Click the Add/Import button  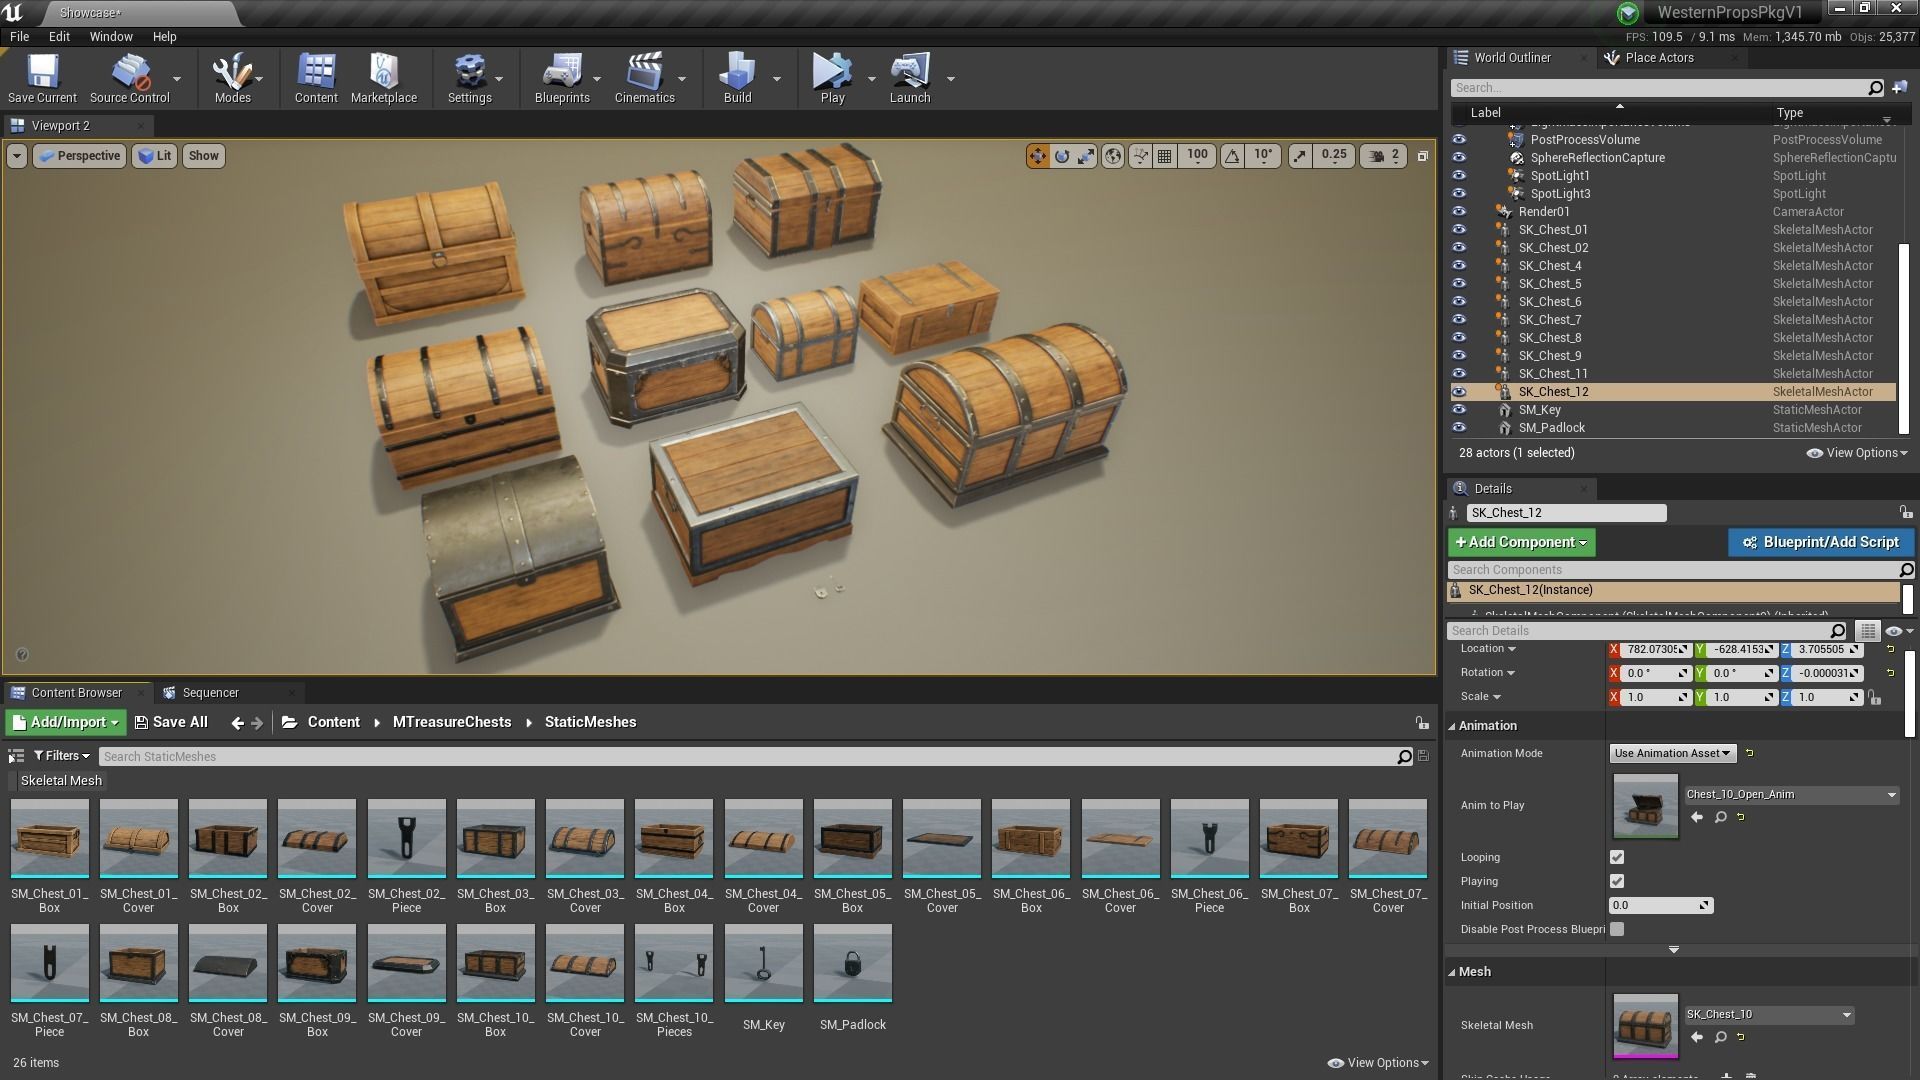pos(66,722)
